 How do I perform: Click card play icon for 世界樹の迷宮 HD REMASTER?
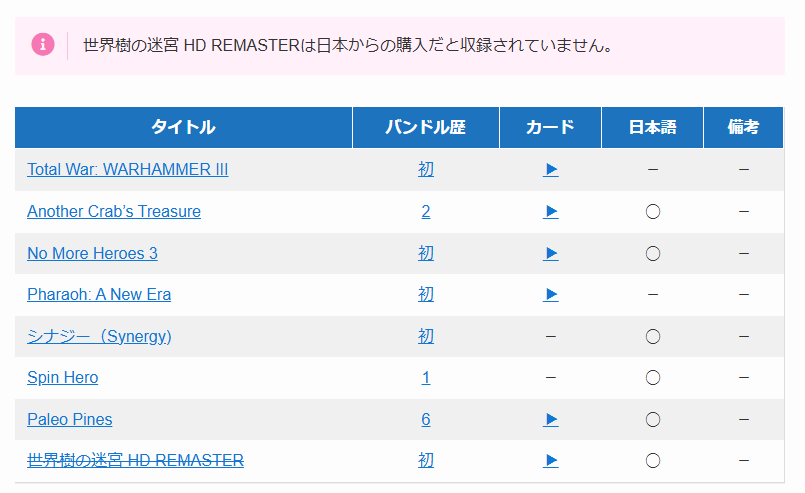click(x=551, y=461)
